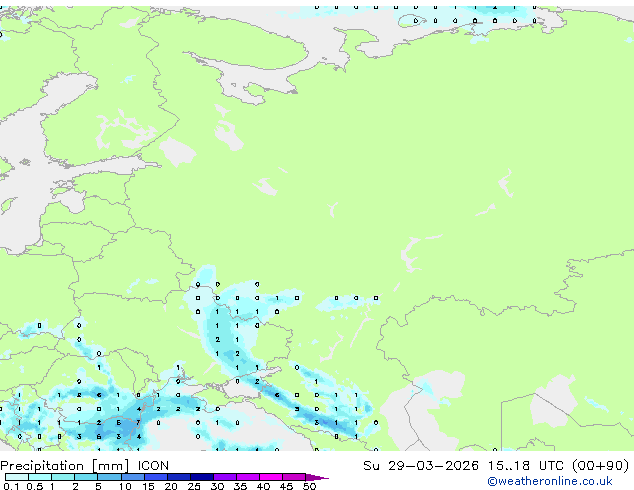
Task: Click the '40' legend scale label
Action: pyautogui.click(x=264, y=486)
